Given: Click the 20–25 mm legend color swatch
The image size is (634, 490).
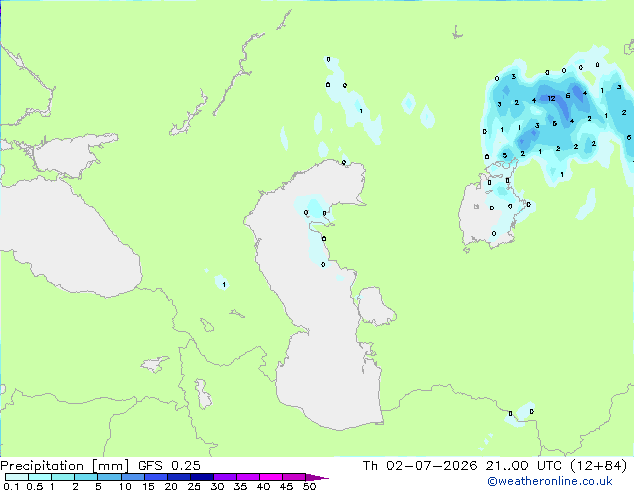Looking at the screenshot, I should (179, 477).
